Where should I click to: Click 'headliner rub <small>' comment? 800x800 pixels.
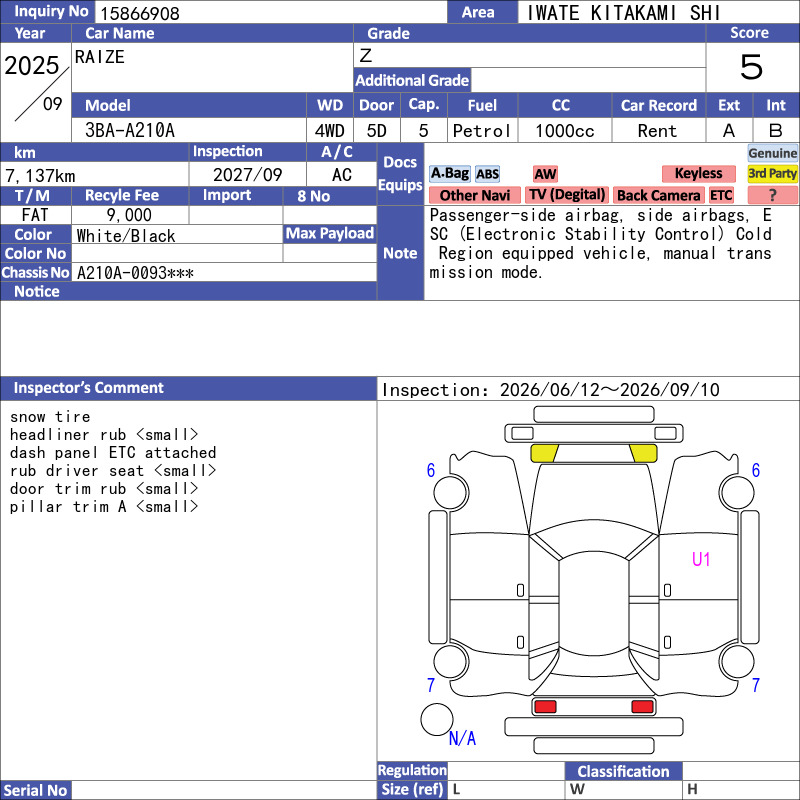tap(104, 435)
